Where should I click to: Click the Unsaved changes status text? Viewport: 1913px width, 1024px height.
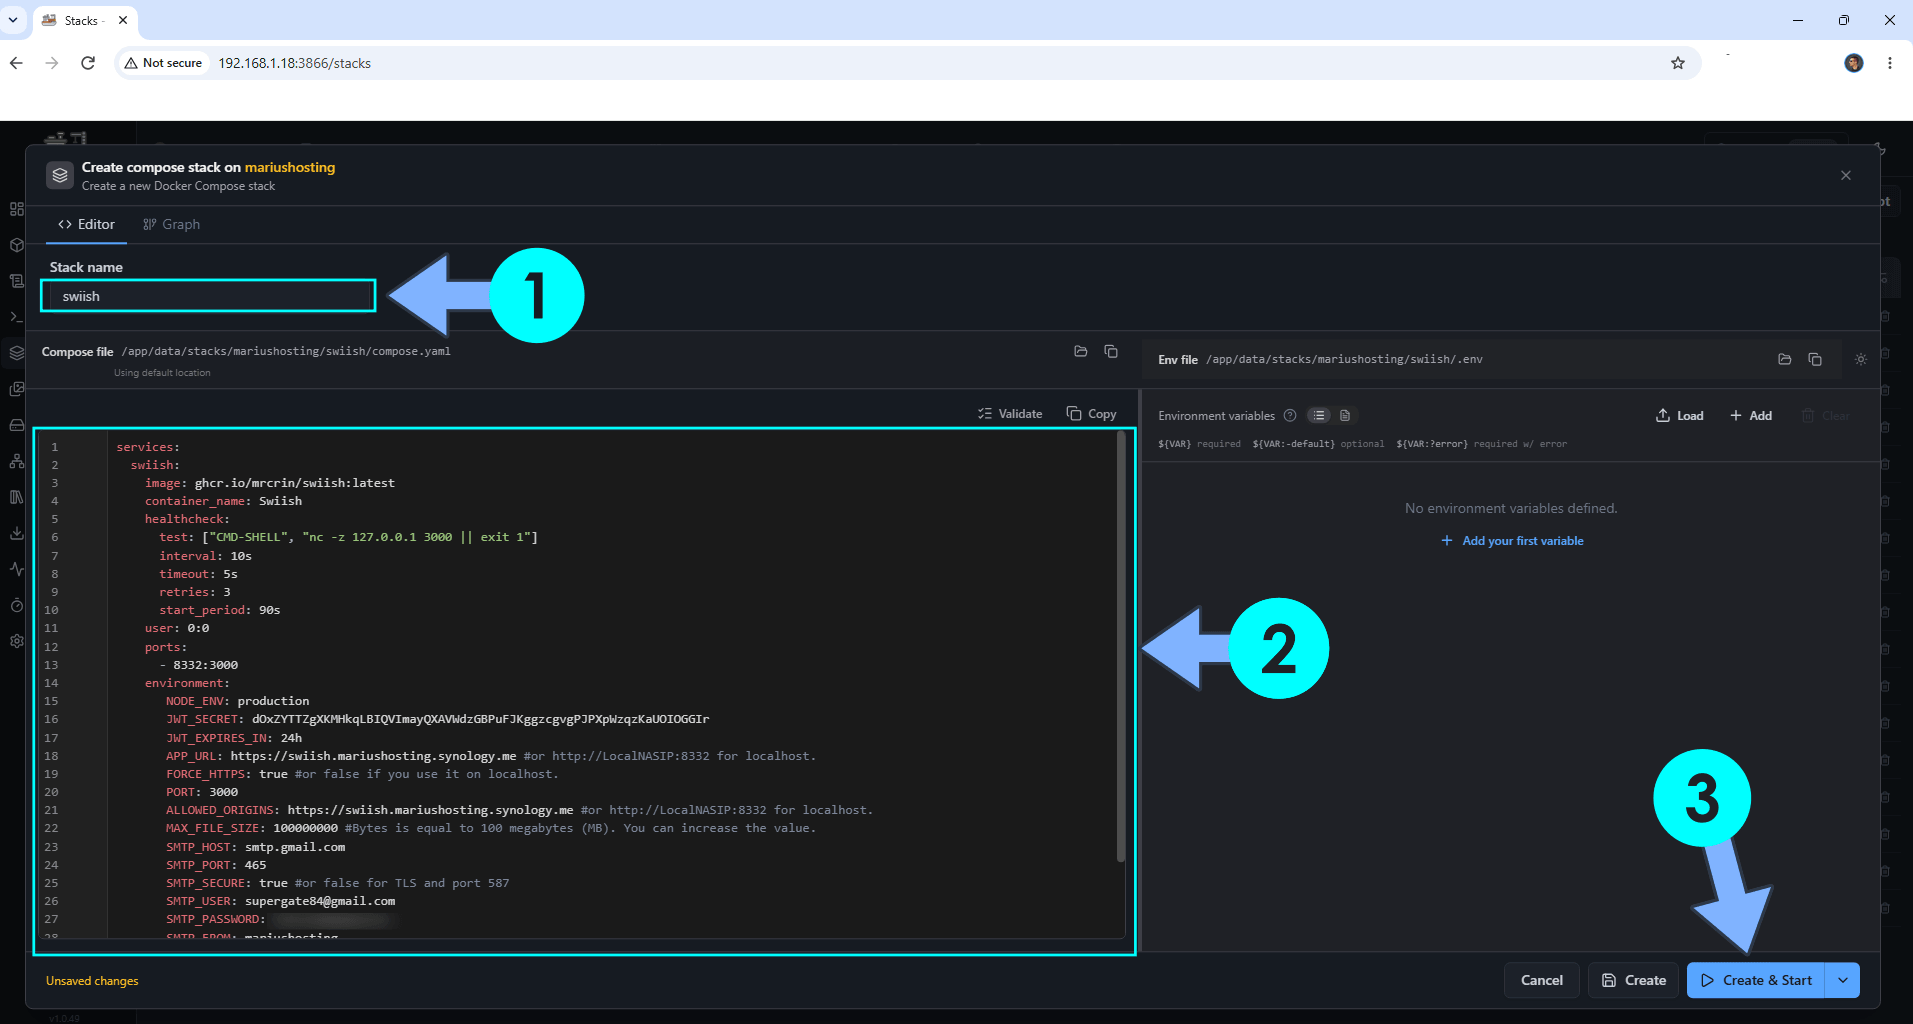coord(92,981)
